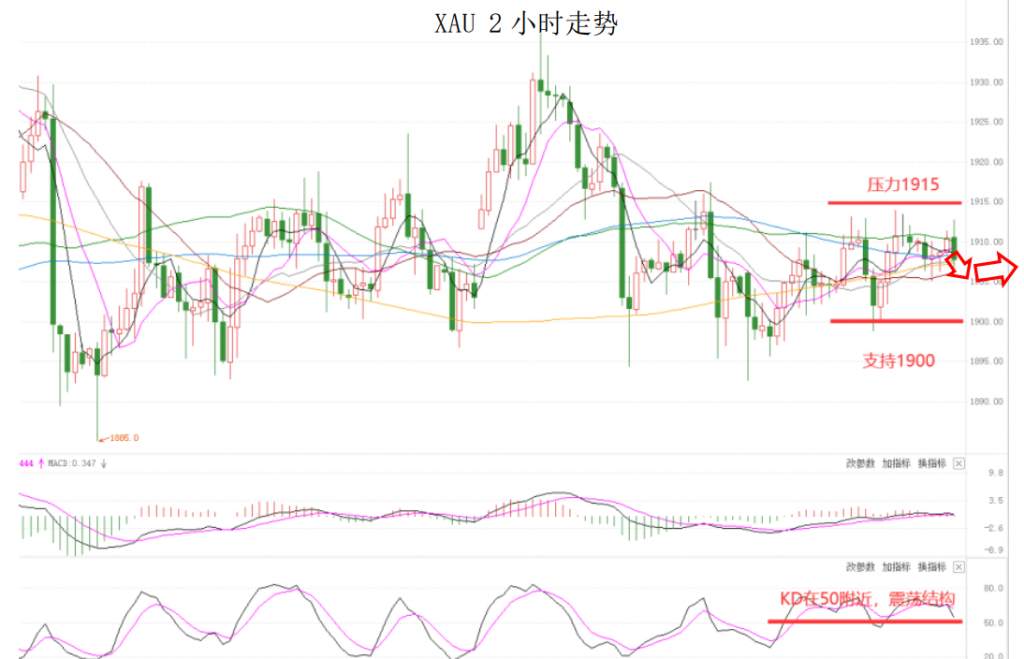The width and height of the screenshot is (1024, 659).
Task: Close the KD indicator panel
Action: [x=958, y=567]
